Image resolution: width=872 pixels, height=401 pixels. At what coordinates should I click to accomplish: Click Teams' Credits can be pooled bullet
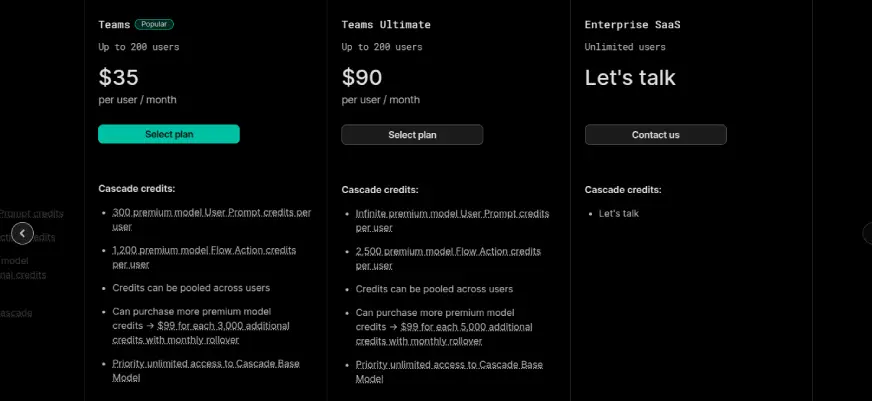[x=191, y=288]
